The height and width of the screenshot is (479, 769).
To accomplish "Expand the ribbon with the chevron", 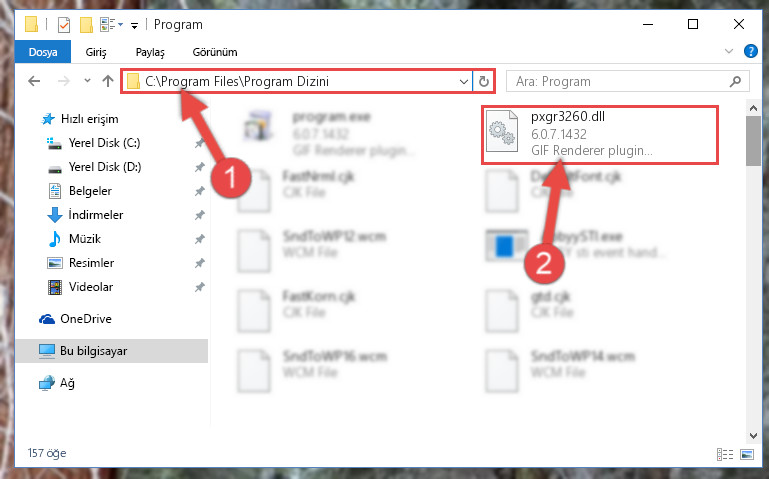I will click(729, 51).
